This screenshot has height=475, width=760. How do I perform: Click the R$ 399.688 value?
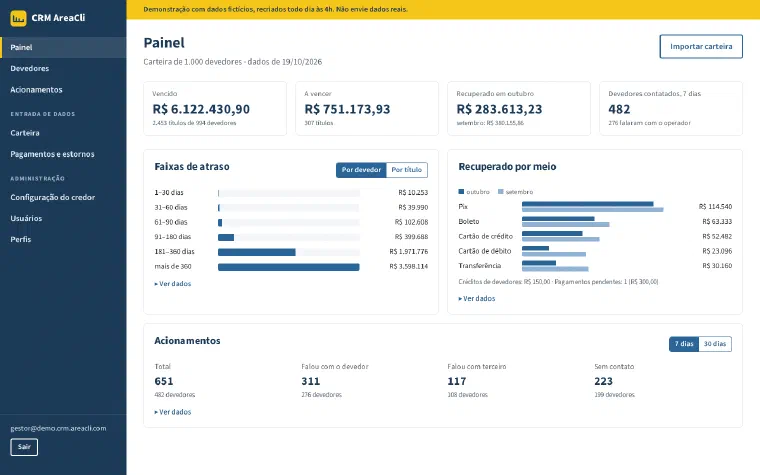(411, 237)
